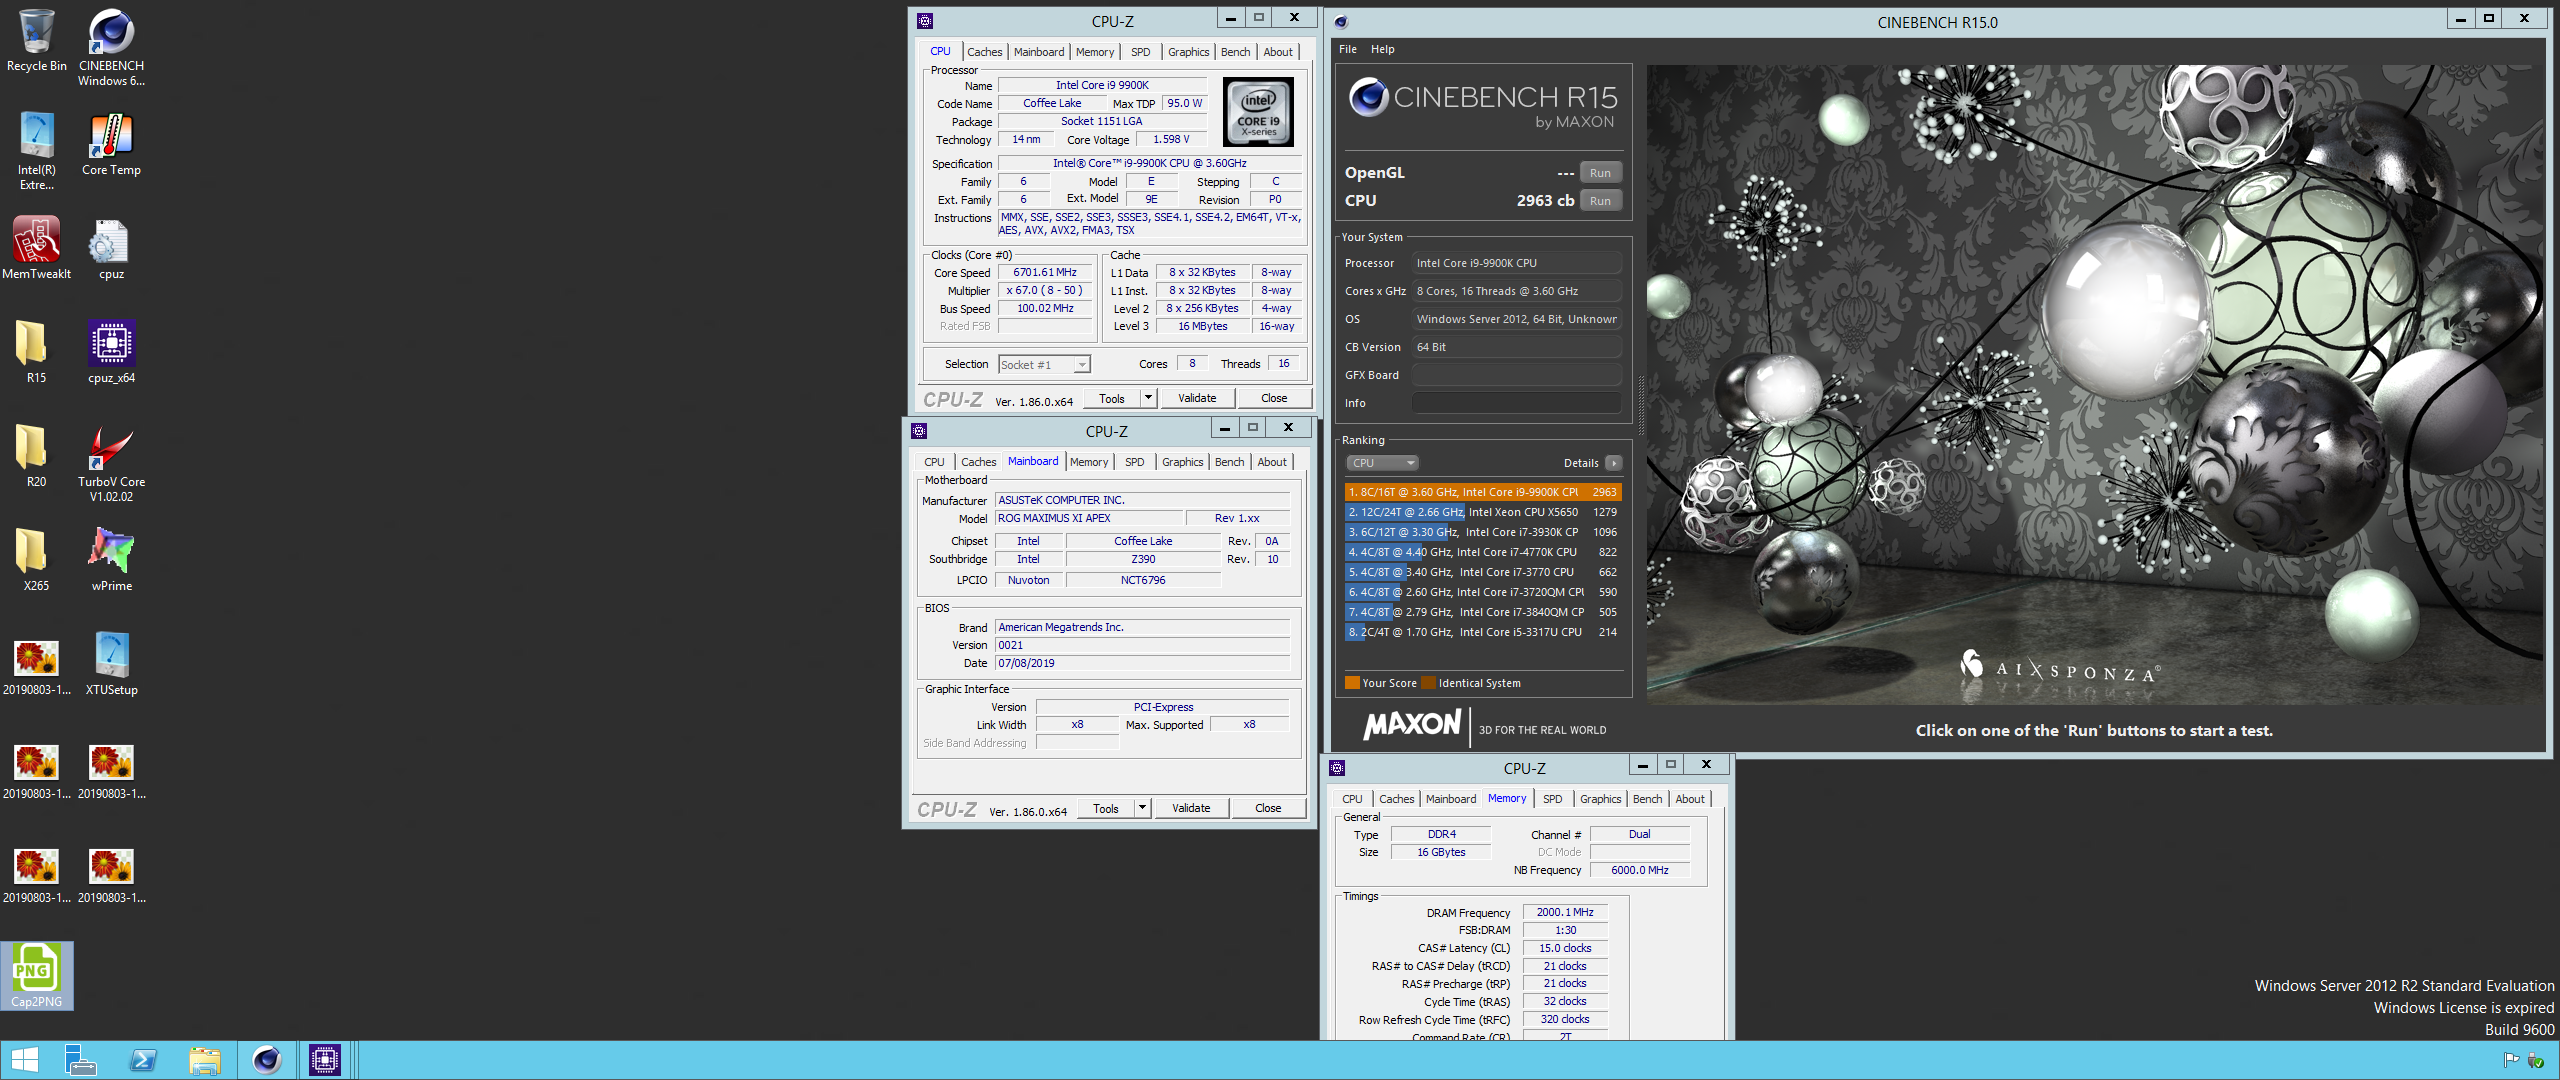Screen dimensions: 2560x1080
Task: Switch to Cinebench taskbar button
Action: pos(267,1060)
